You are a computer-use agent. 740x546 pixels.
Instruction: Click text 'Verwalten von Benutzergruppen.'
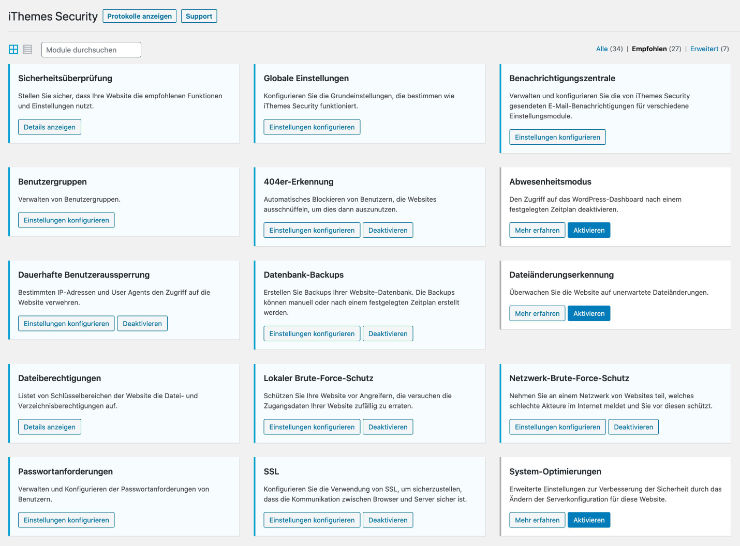pos(69,200)
